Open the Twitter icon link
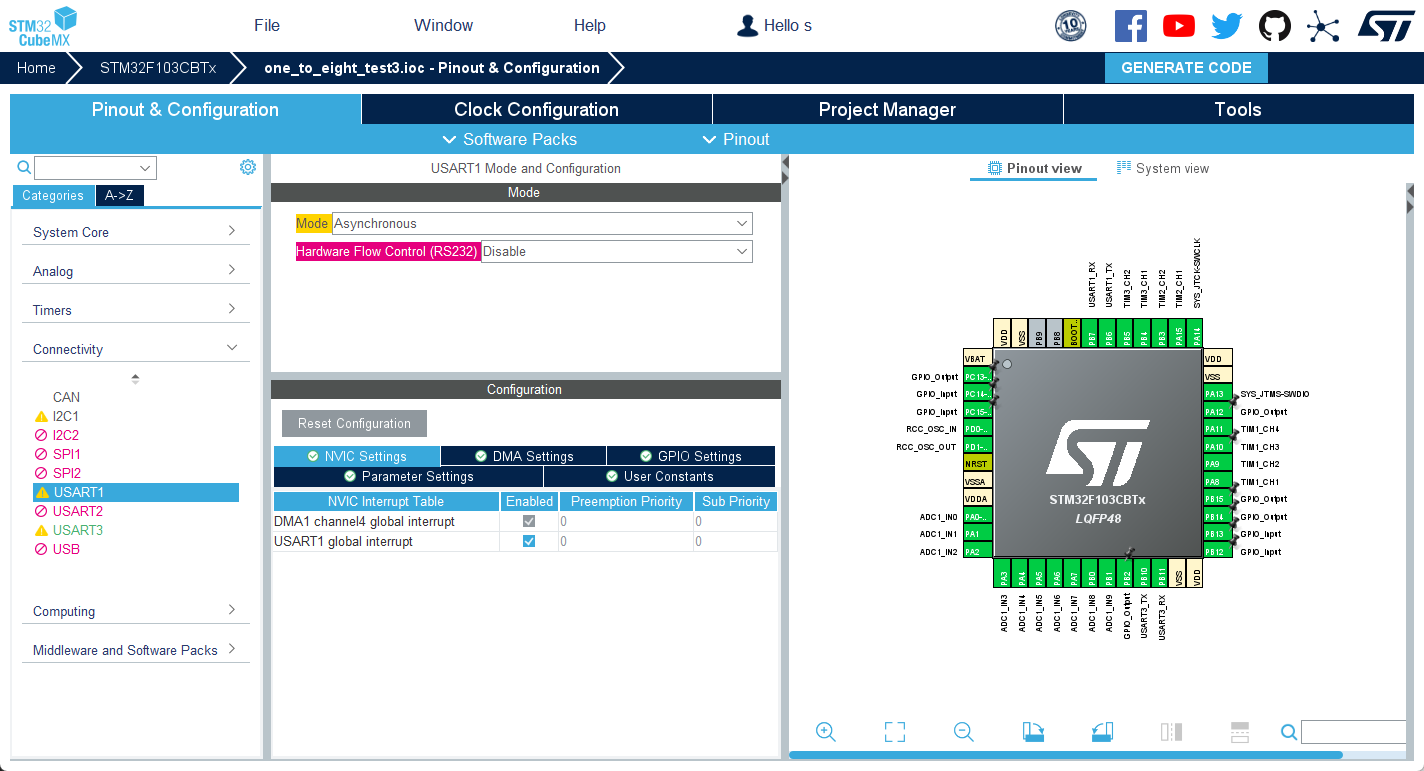Image resolution: width=1424 pixels, height=771 pixels. click(x=1227, y=26)
